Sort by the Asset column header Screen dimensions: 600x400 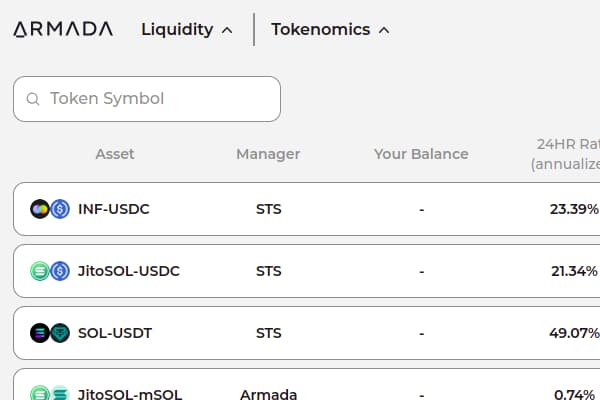(115, 154)
